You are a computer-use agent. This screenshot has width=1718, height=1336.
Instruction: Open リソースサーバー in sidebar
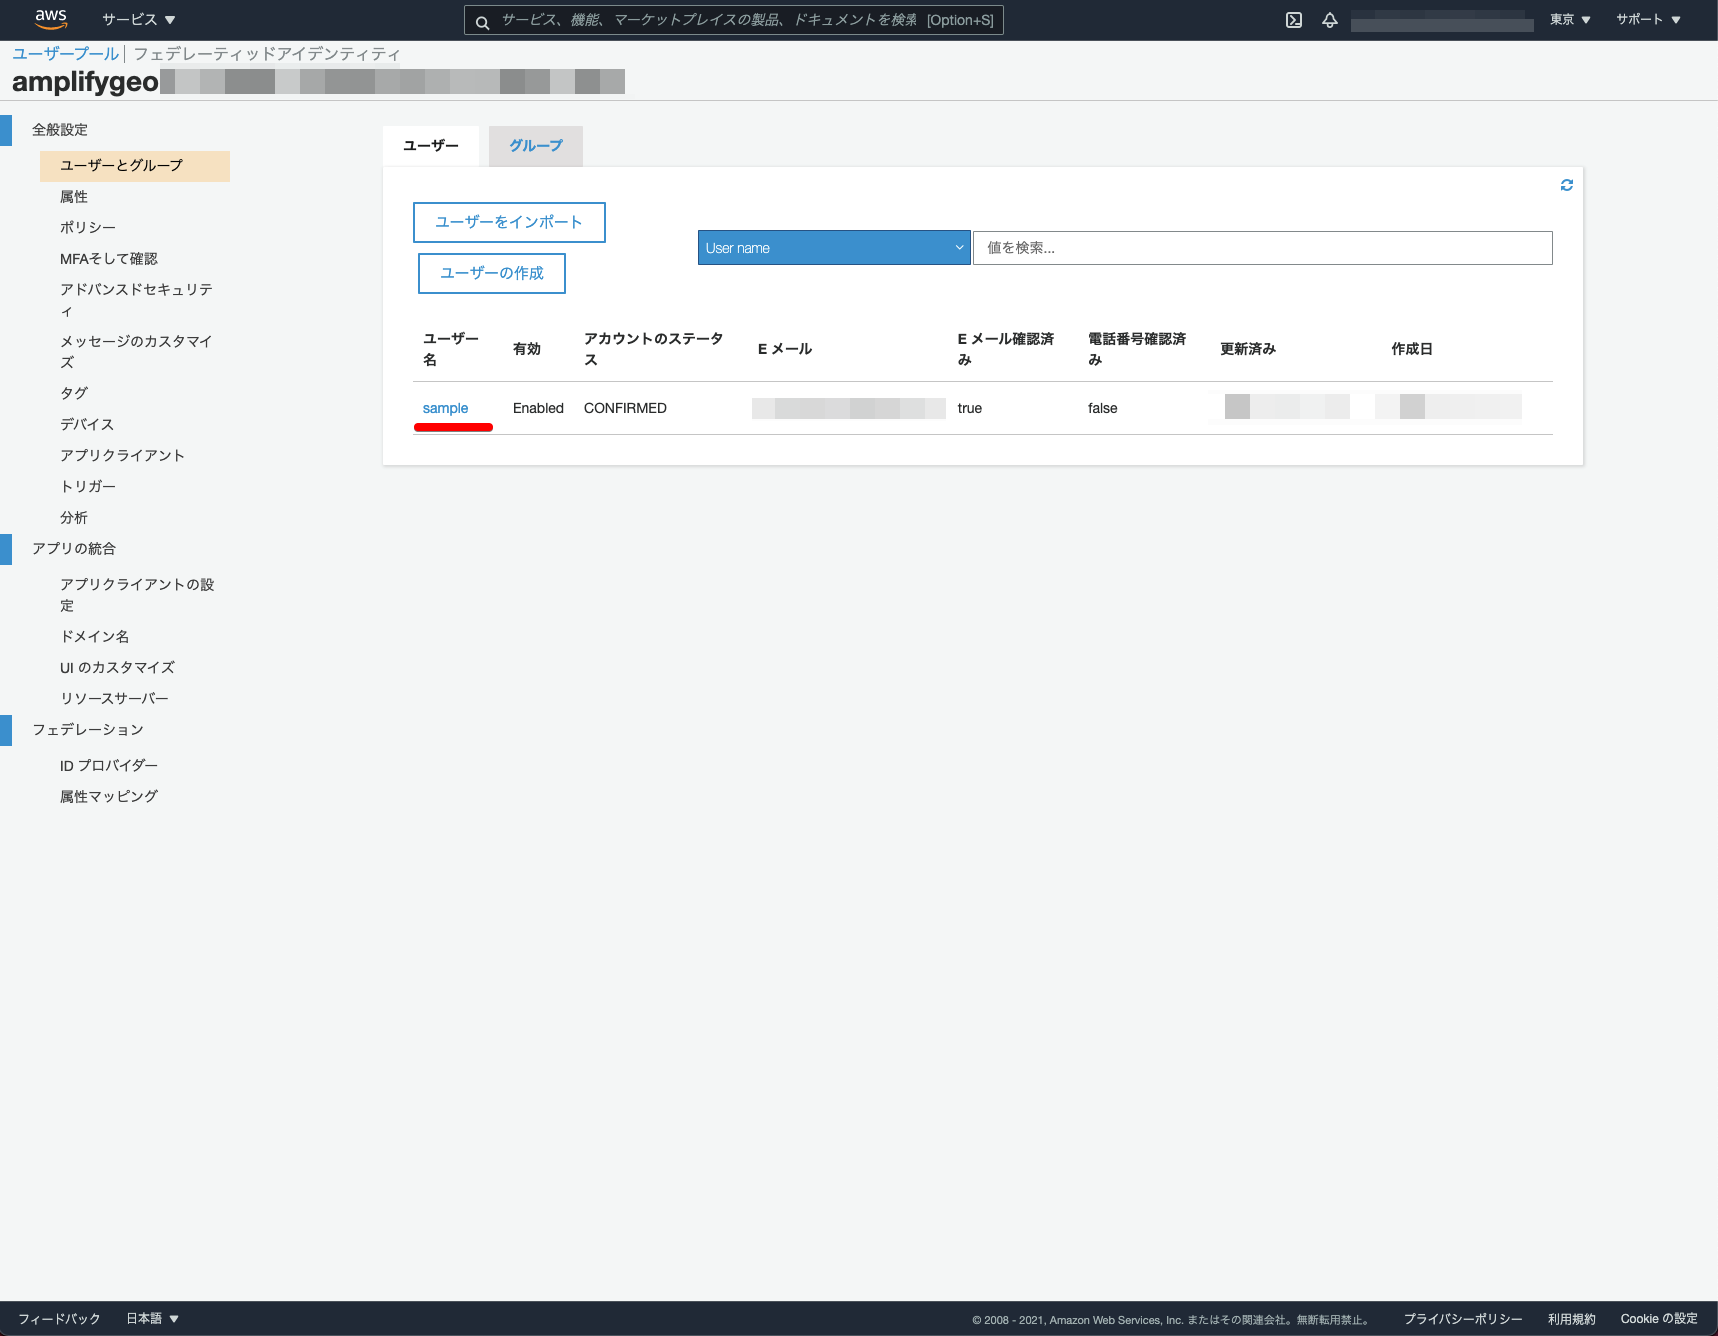click(x=114, y=699)
